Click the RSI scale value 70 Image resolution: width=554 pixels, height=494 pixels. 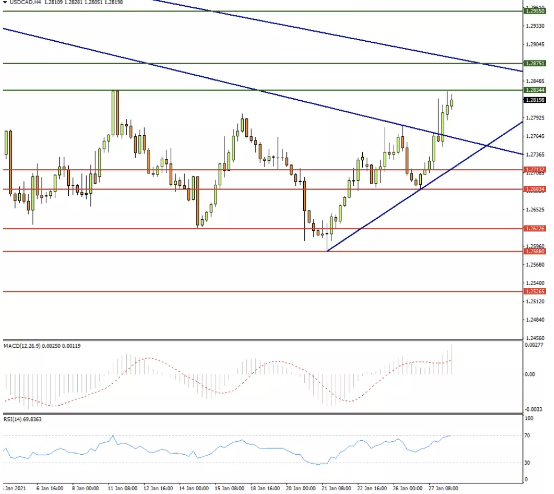tap(527, 436)
